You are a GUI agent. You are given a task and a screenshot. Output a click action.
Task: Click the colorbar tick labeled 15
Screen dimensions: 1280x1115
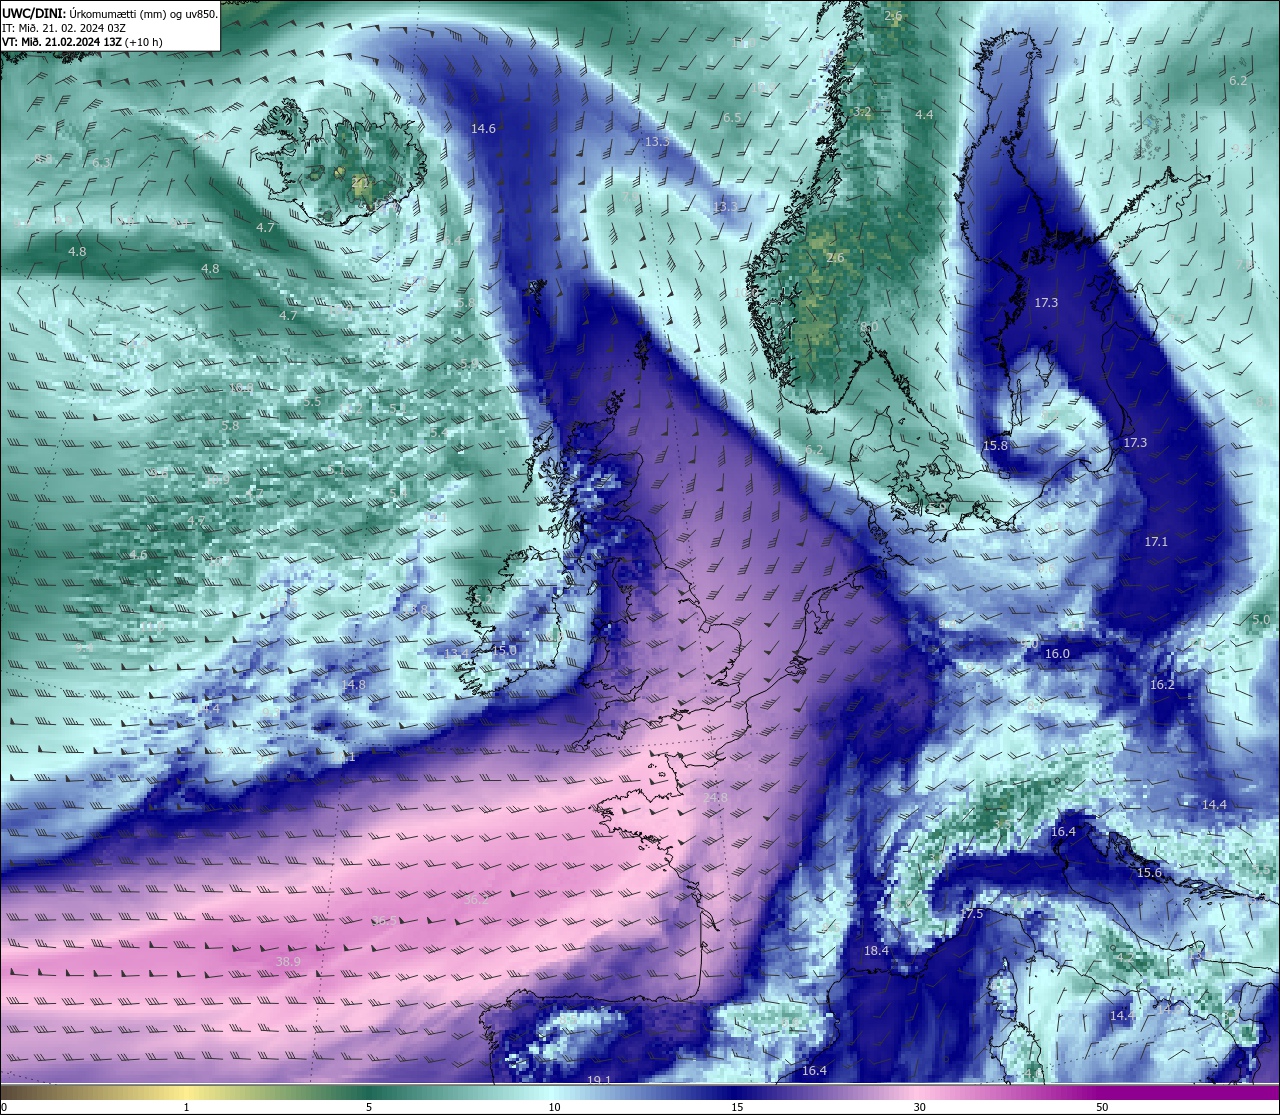tap(736, 1107)
